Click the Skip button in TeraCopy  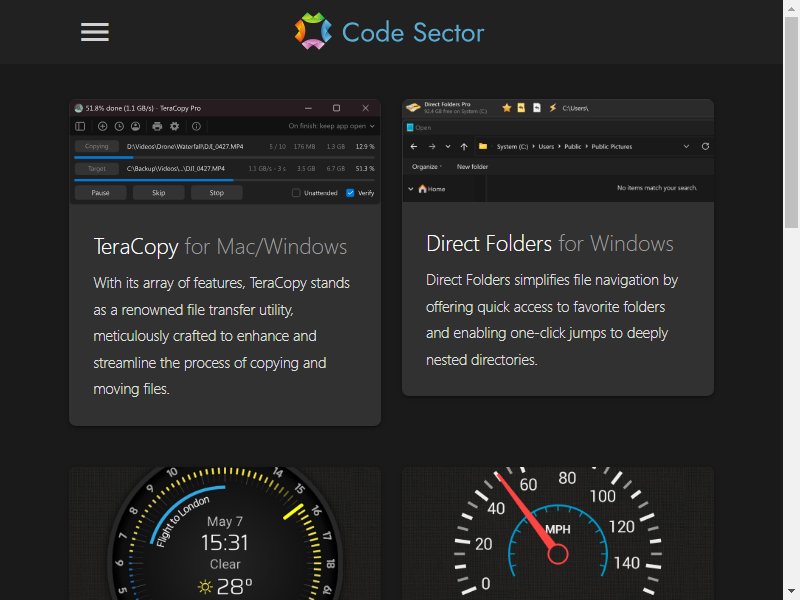click(159, 193)
